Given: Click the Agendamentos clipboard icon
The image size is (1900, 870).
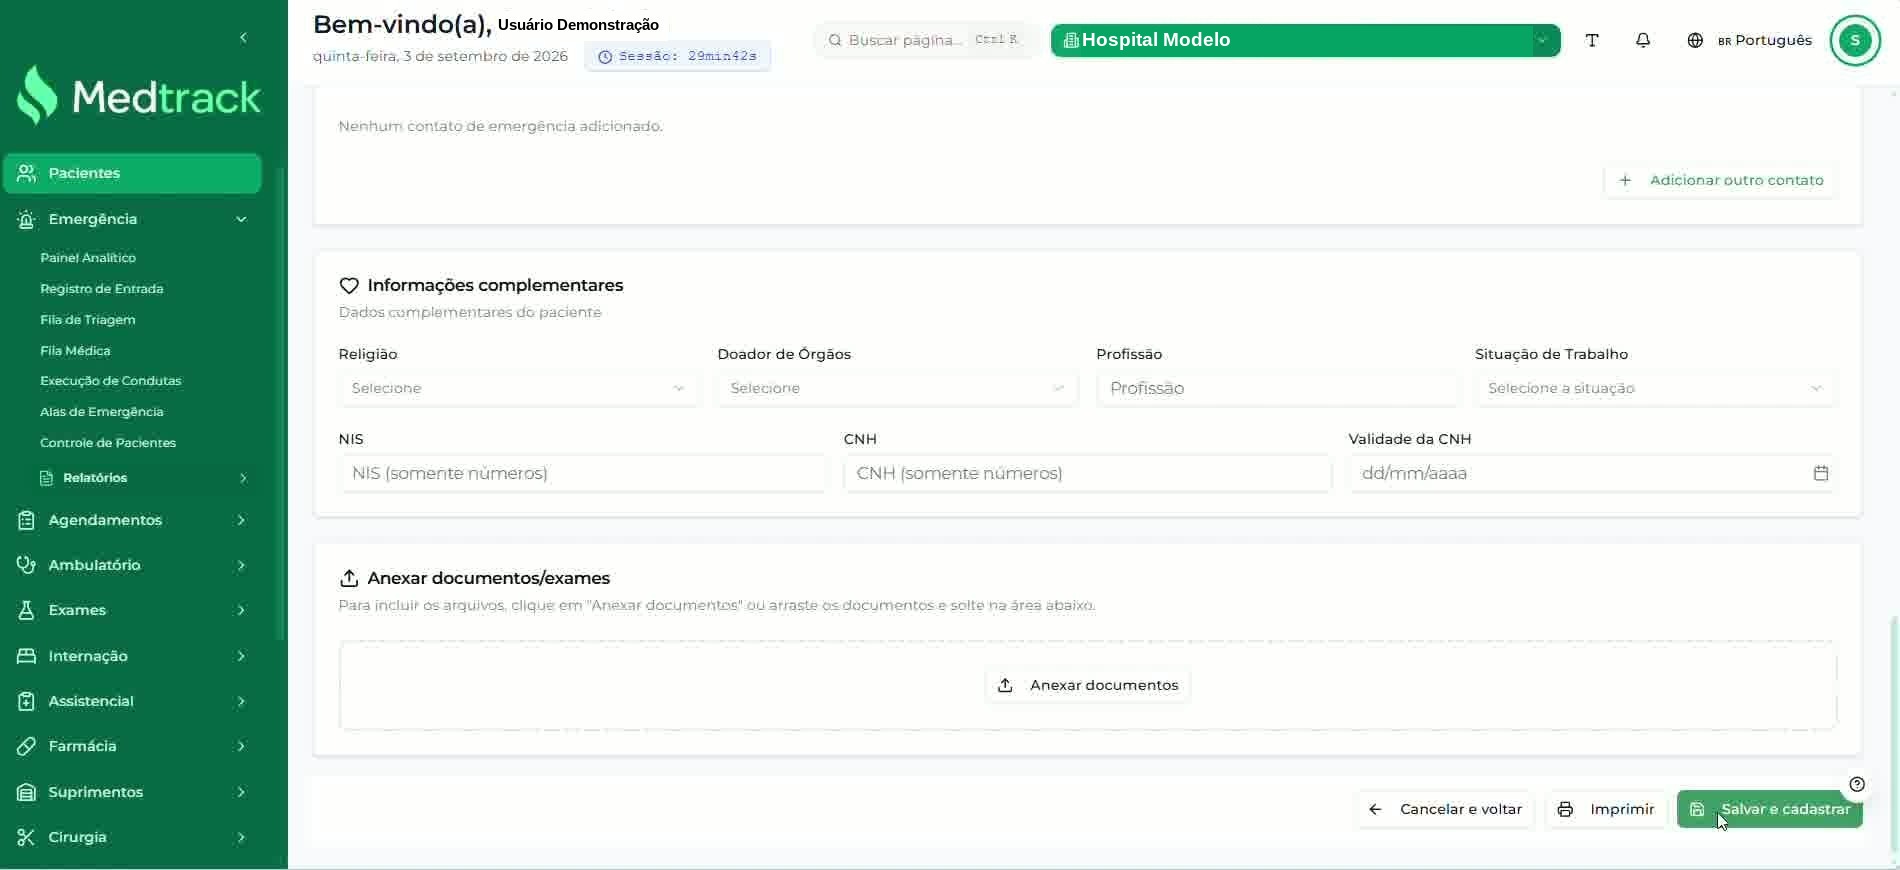Looking at the screenshot, I should [27, 520].
